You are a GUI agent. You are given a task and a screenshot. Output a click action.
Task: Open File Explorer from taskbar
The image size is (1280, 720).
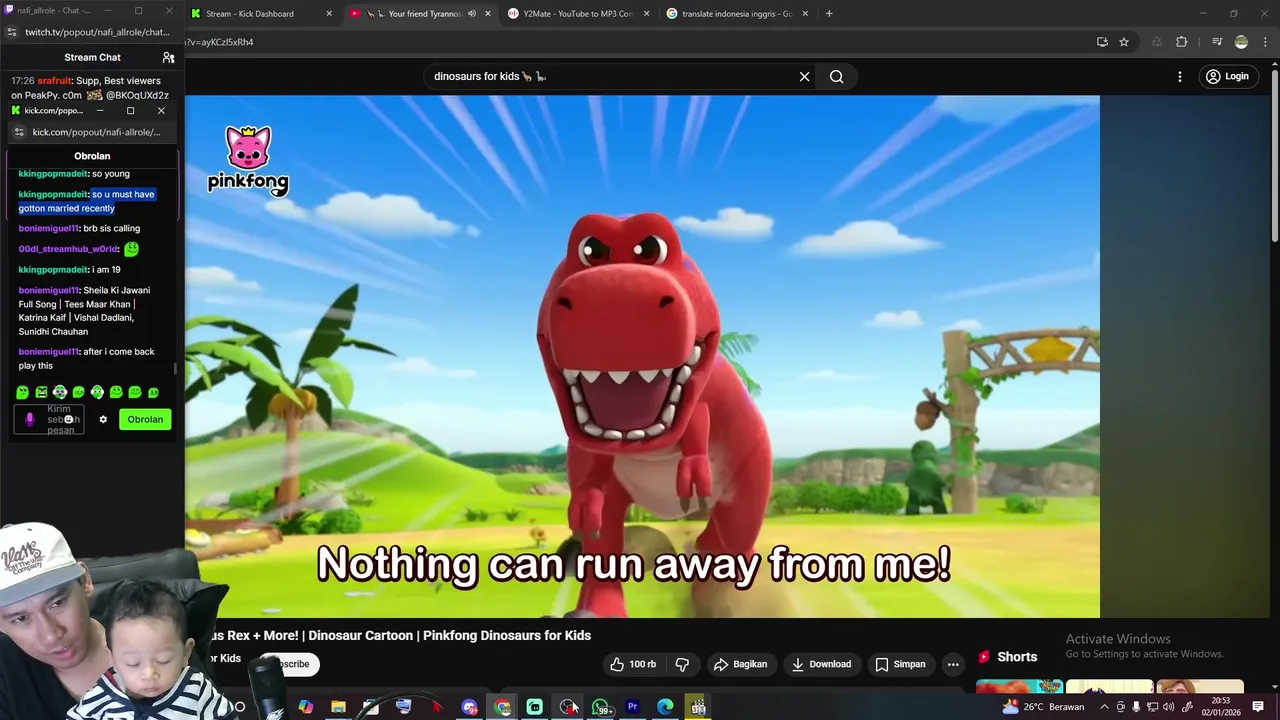[x=338, y=707]
